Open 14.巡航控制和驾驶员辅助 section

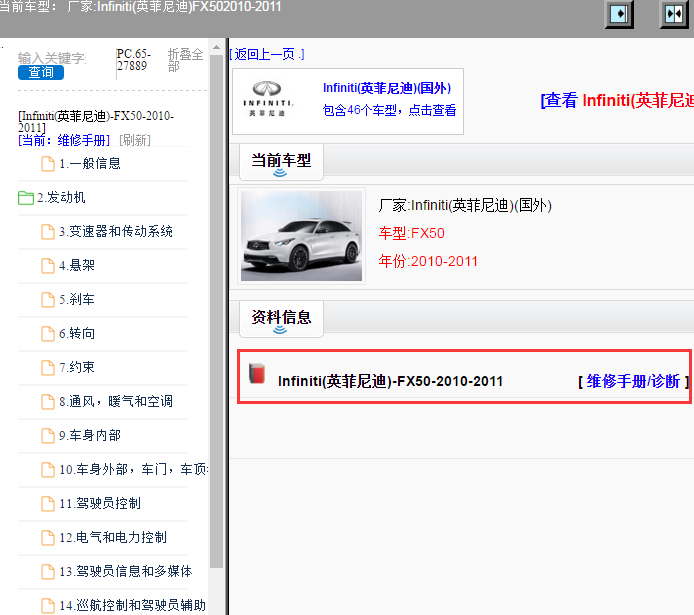pyautogui.click(x=133, y=605)
